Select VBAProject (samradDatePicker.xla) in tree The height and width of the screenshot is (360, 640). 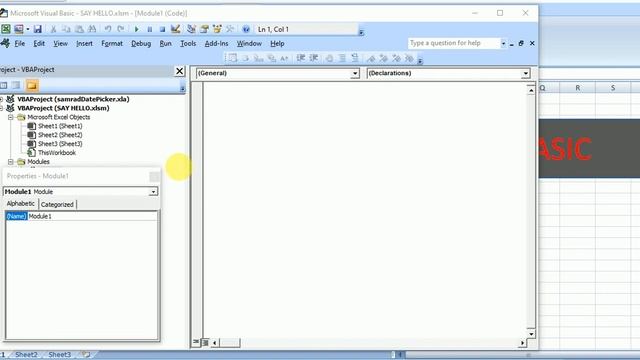pyautogui.click(x=73, y=99)
